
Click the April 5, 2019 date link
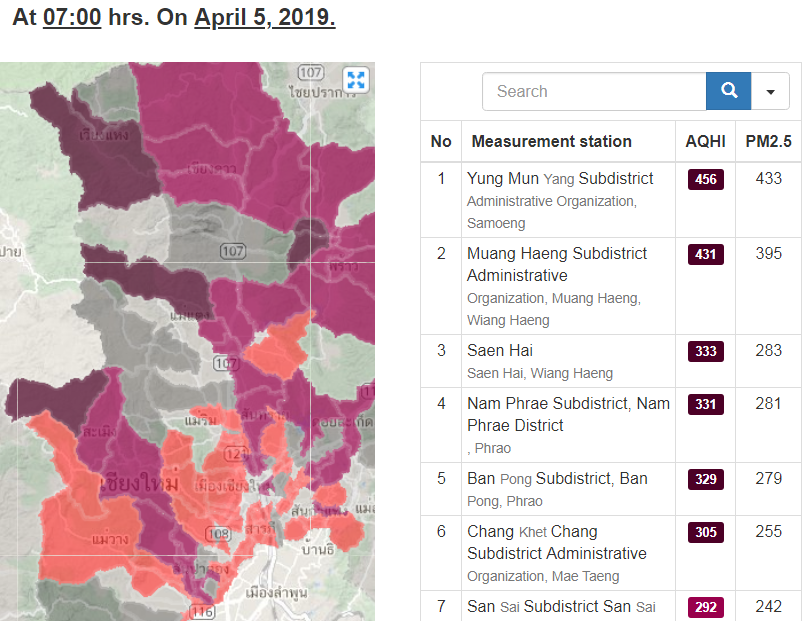click(264, 19)
